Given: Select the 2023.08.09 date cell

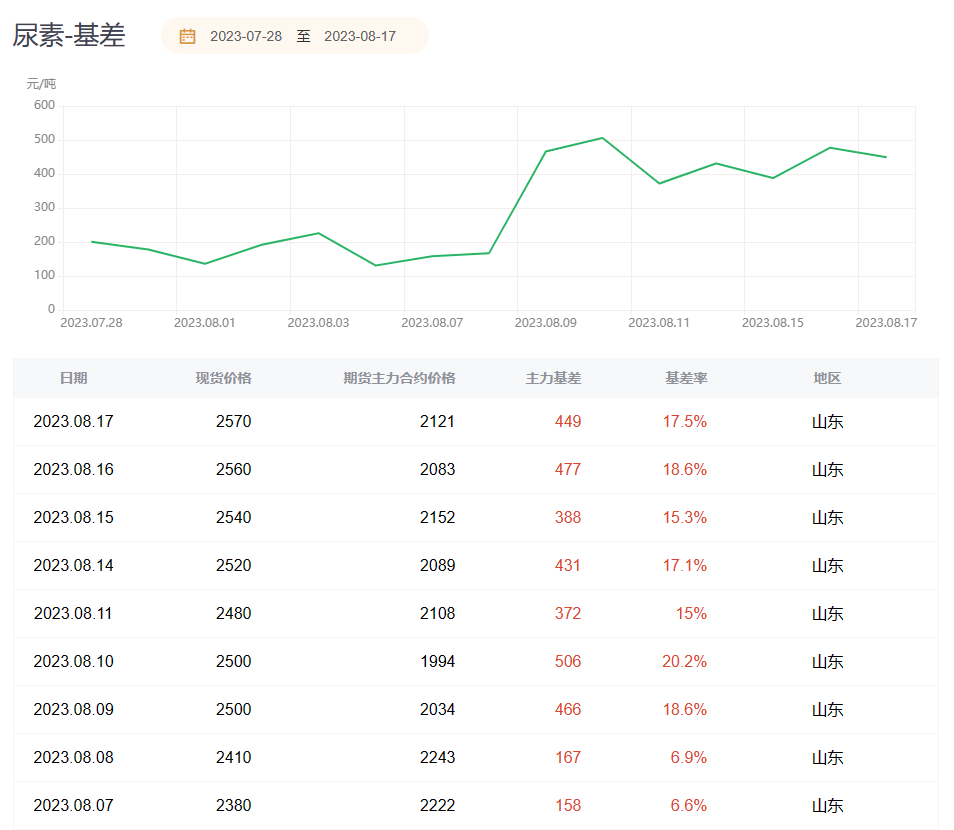Looking at the screenshot, I should point(74,710).
